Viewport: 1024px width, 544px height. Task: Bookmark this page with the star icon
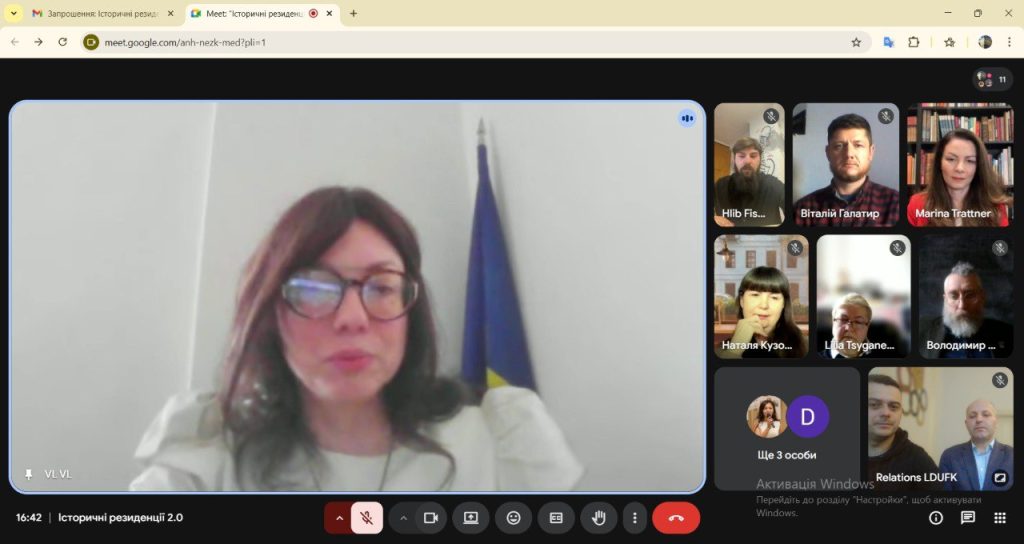(x=856, y=42)
